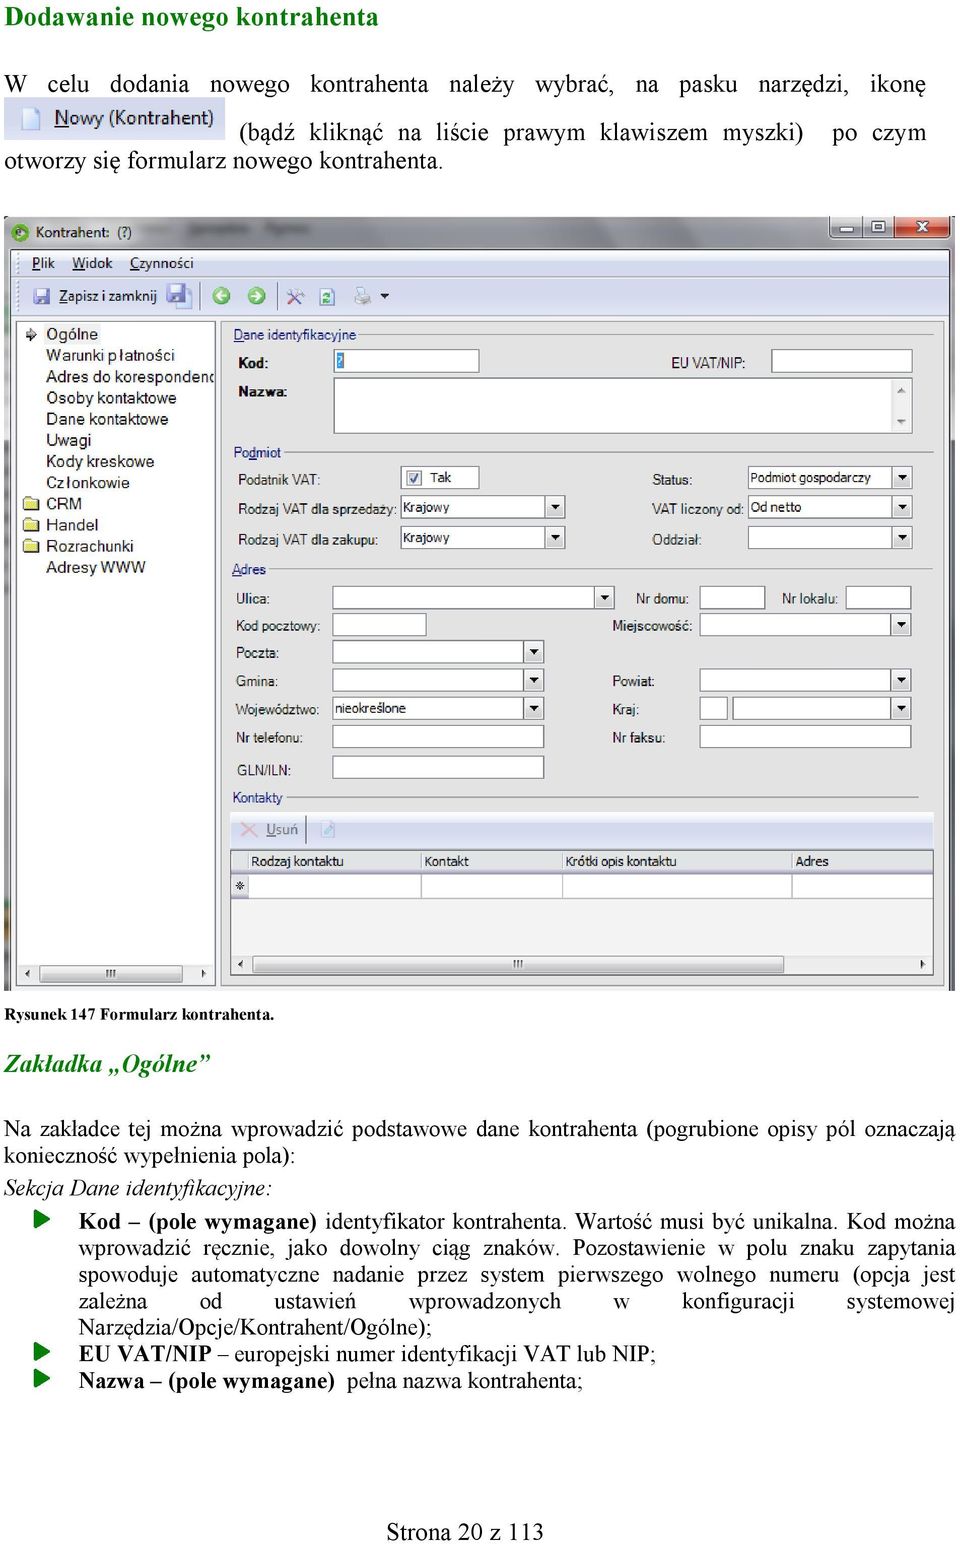
Task: Select Członkowie in the tree
Action: [x=88, y=482]
